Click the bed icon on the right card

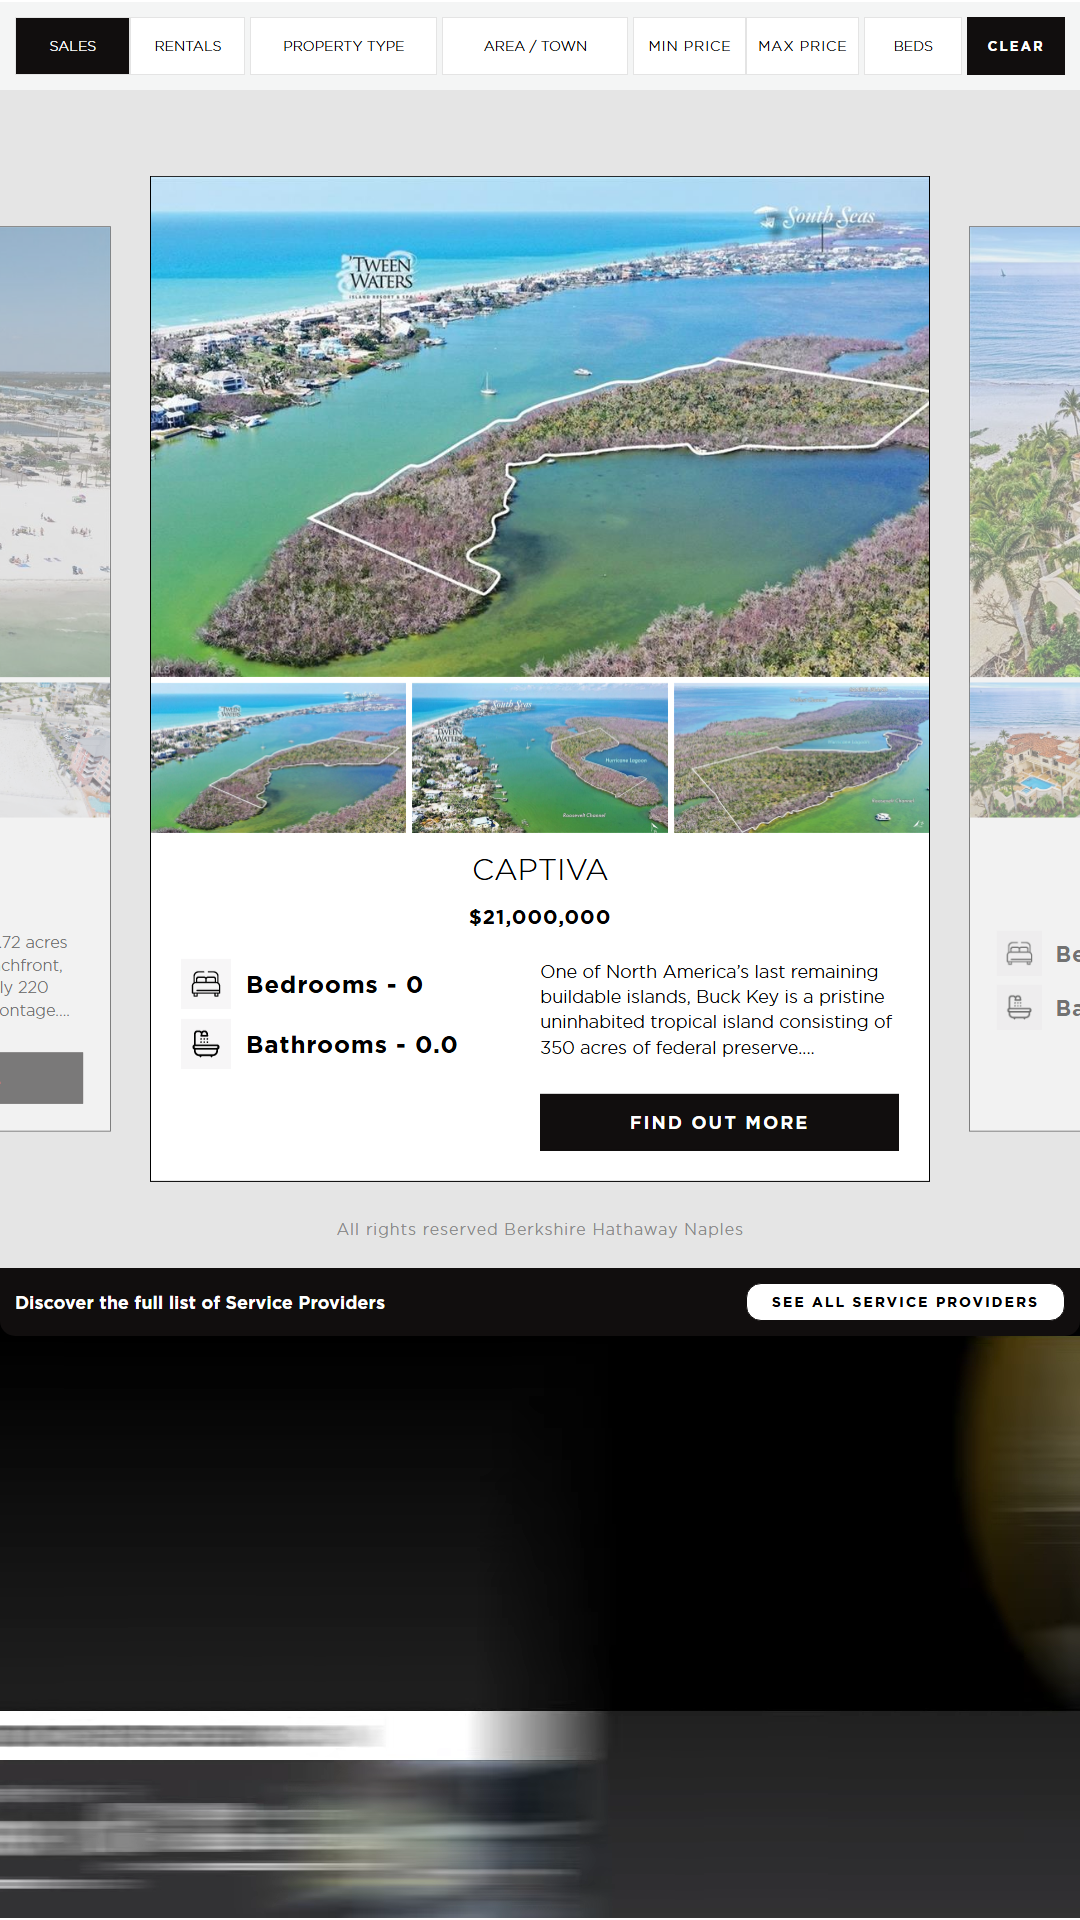point(1019,953)
